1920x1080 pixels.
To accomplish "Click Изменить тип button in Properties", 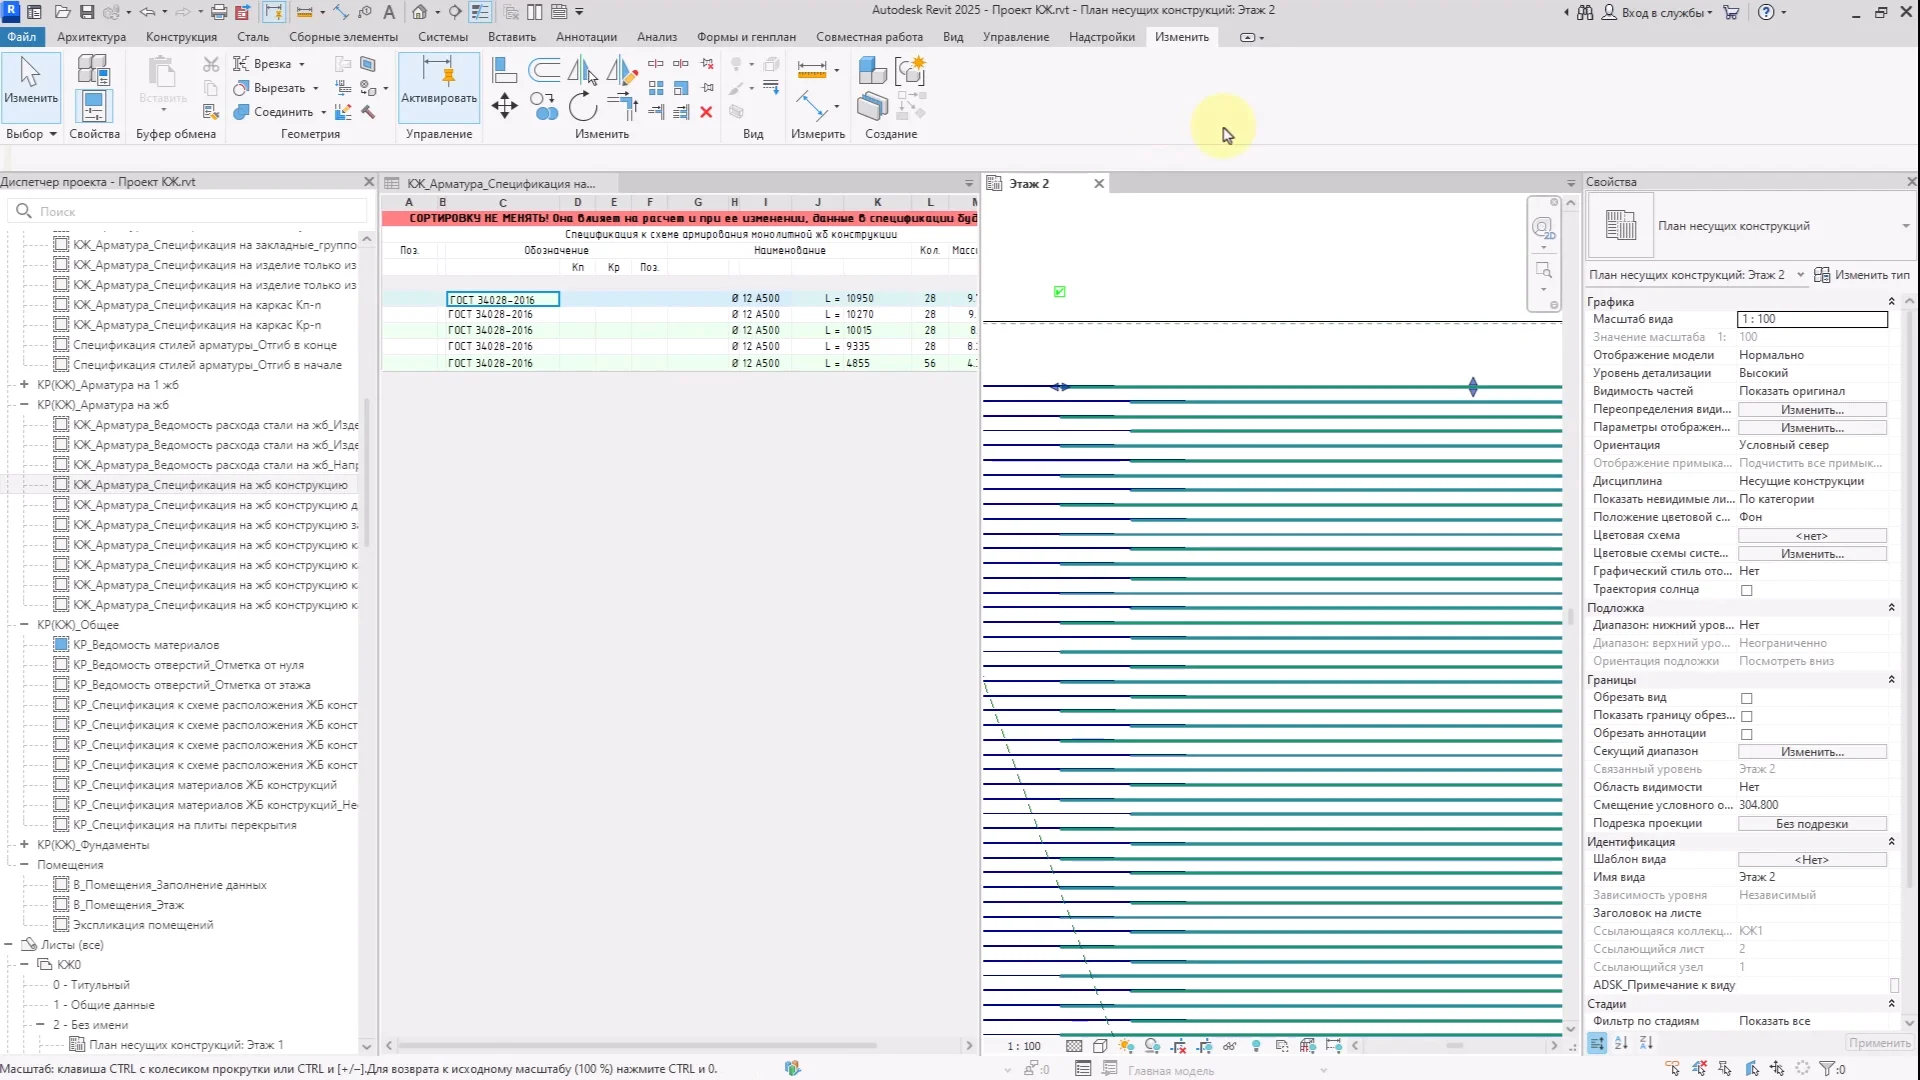I will click(1862, 275).
